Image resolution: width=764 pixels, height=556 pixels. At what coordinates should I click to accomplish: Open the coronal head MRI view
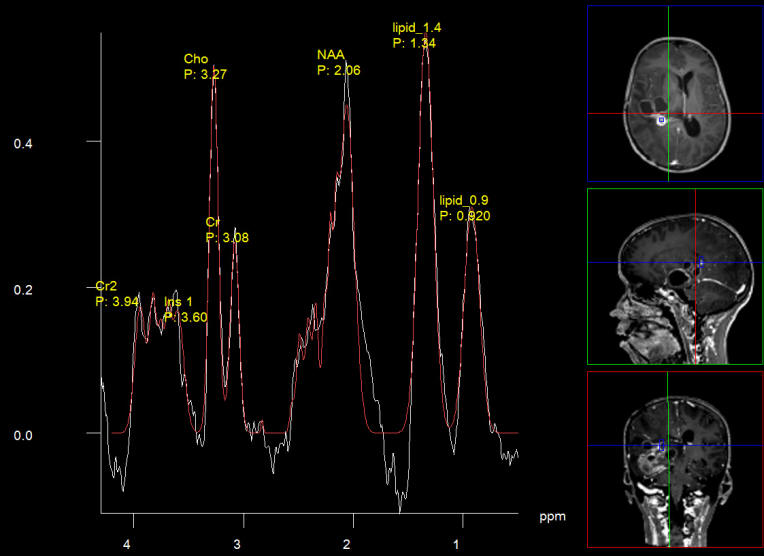[x=674, y=460]
